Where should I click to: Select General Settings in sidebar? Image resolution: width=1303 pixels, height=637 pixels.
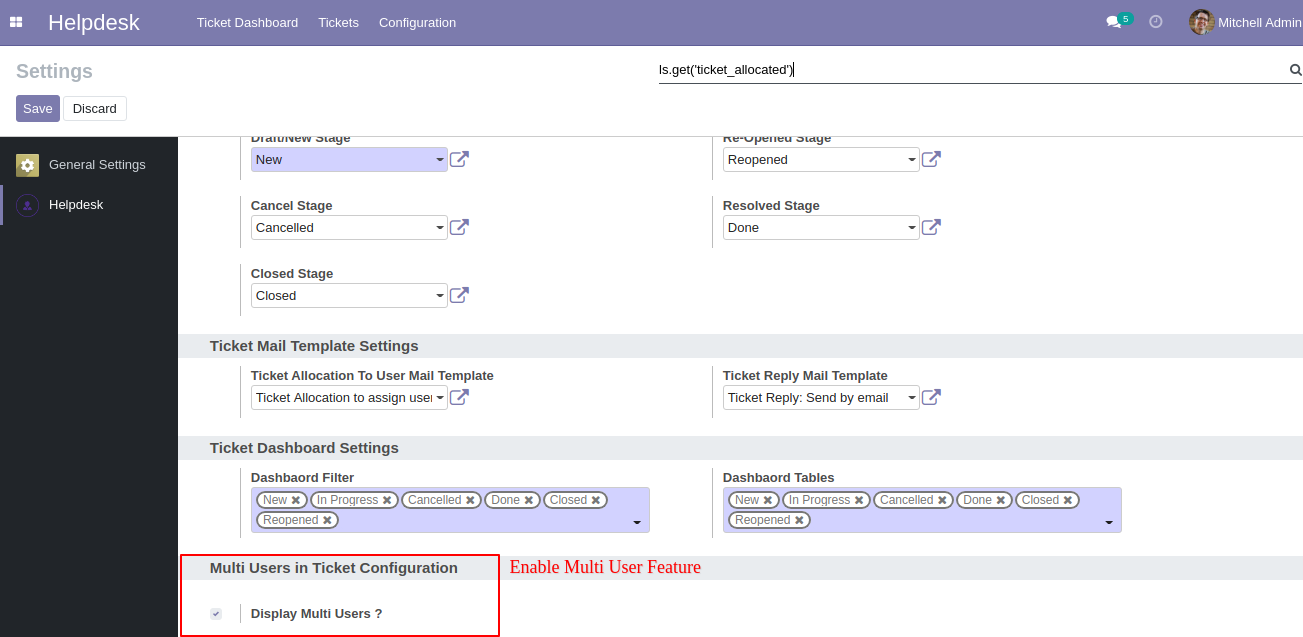pyautogui.click(x=89, y=165)
